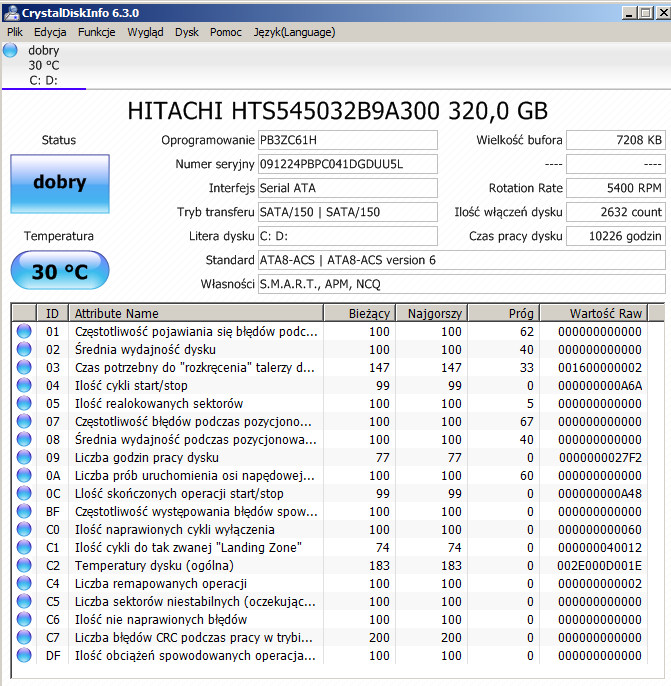This screenshot has height=686, width=671.
Task: Click raw value 002E000D001E
Action: (x=599, y=565)
